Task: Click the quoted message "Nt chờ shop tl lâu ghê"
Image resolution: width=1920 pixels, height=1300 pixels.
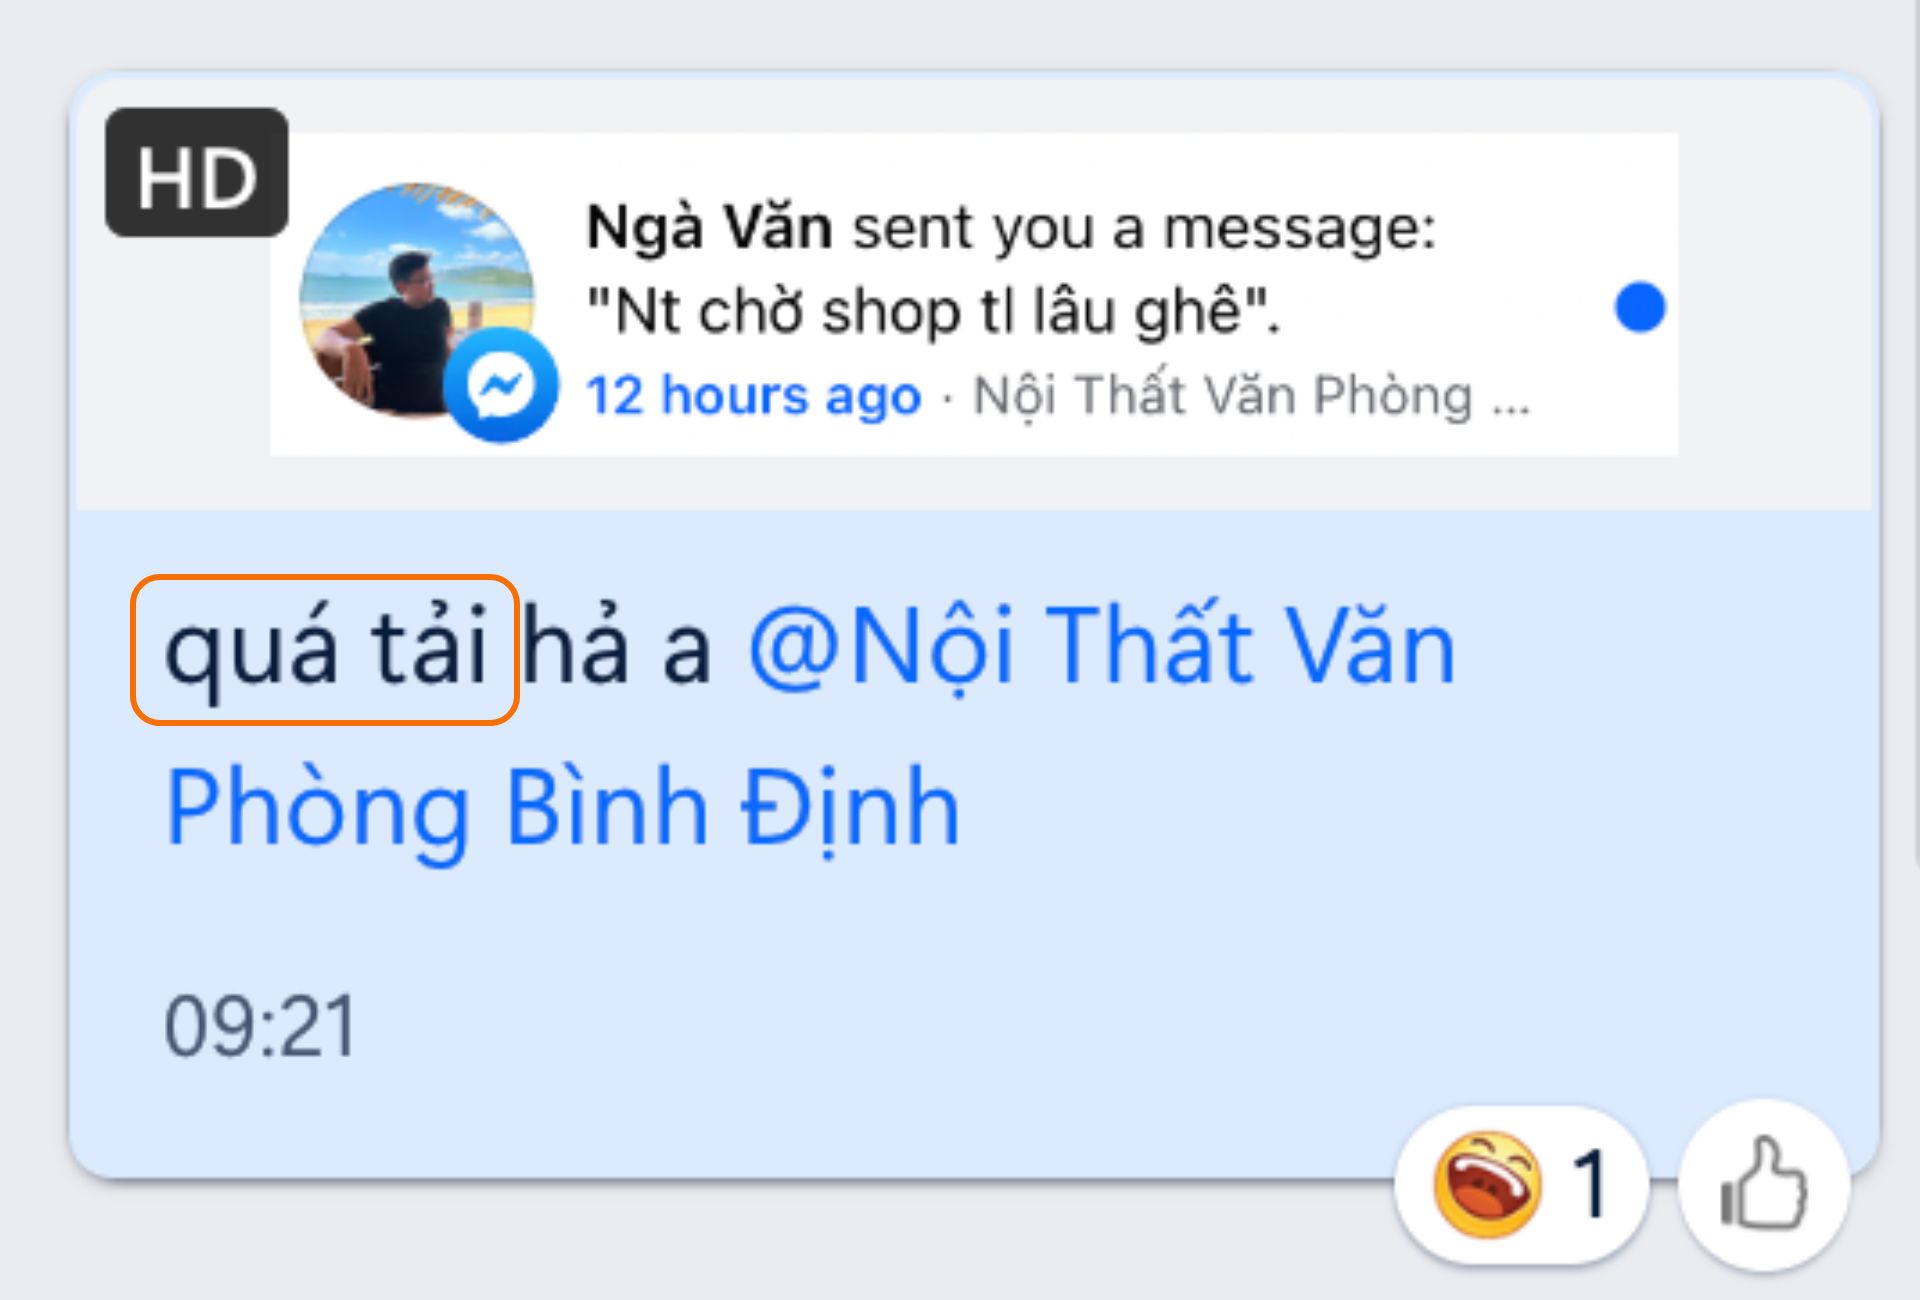Action: 932,311
